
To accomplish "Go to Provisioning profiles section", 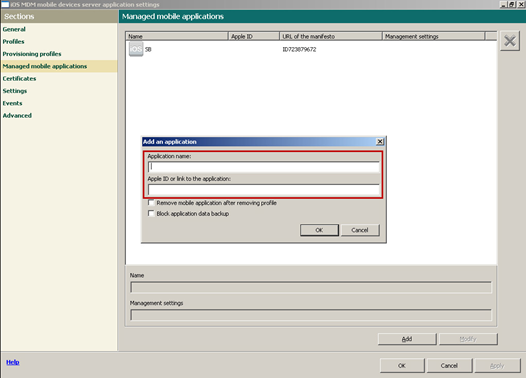I will 32,54.
